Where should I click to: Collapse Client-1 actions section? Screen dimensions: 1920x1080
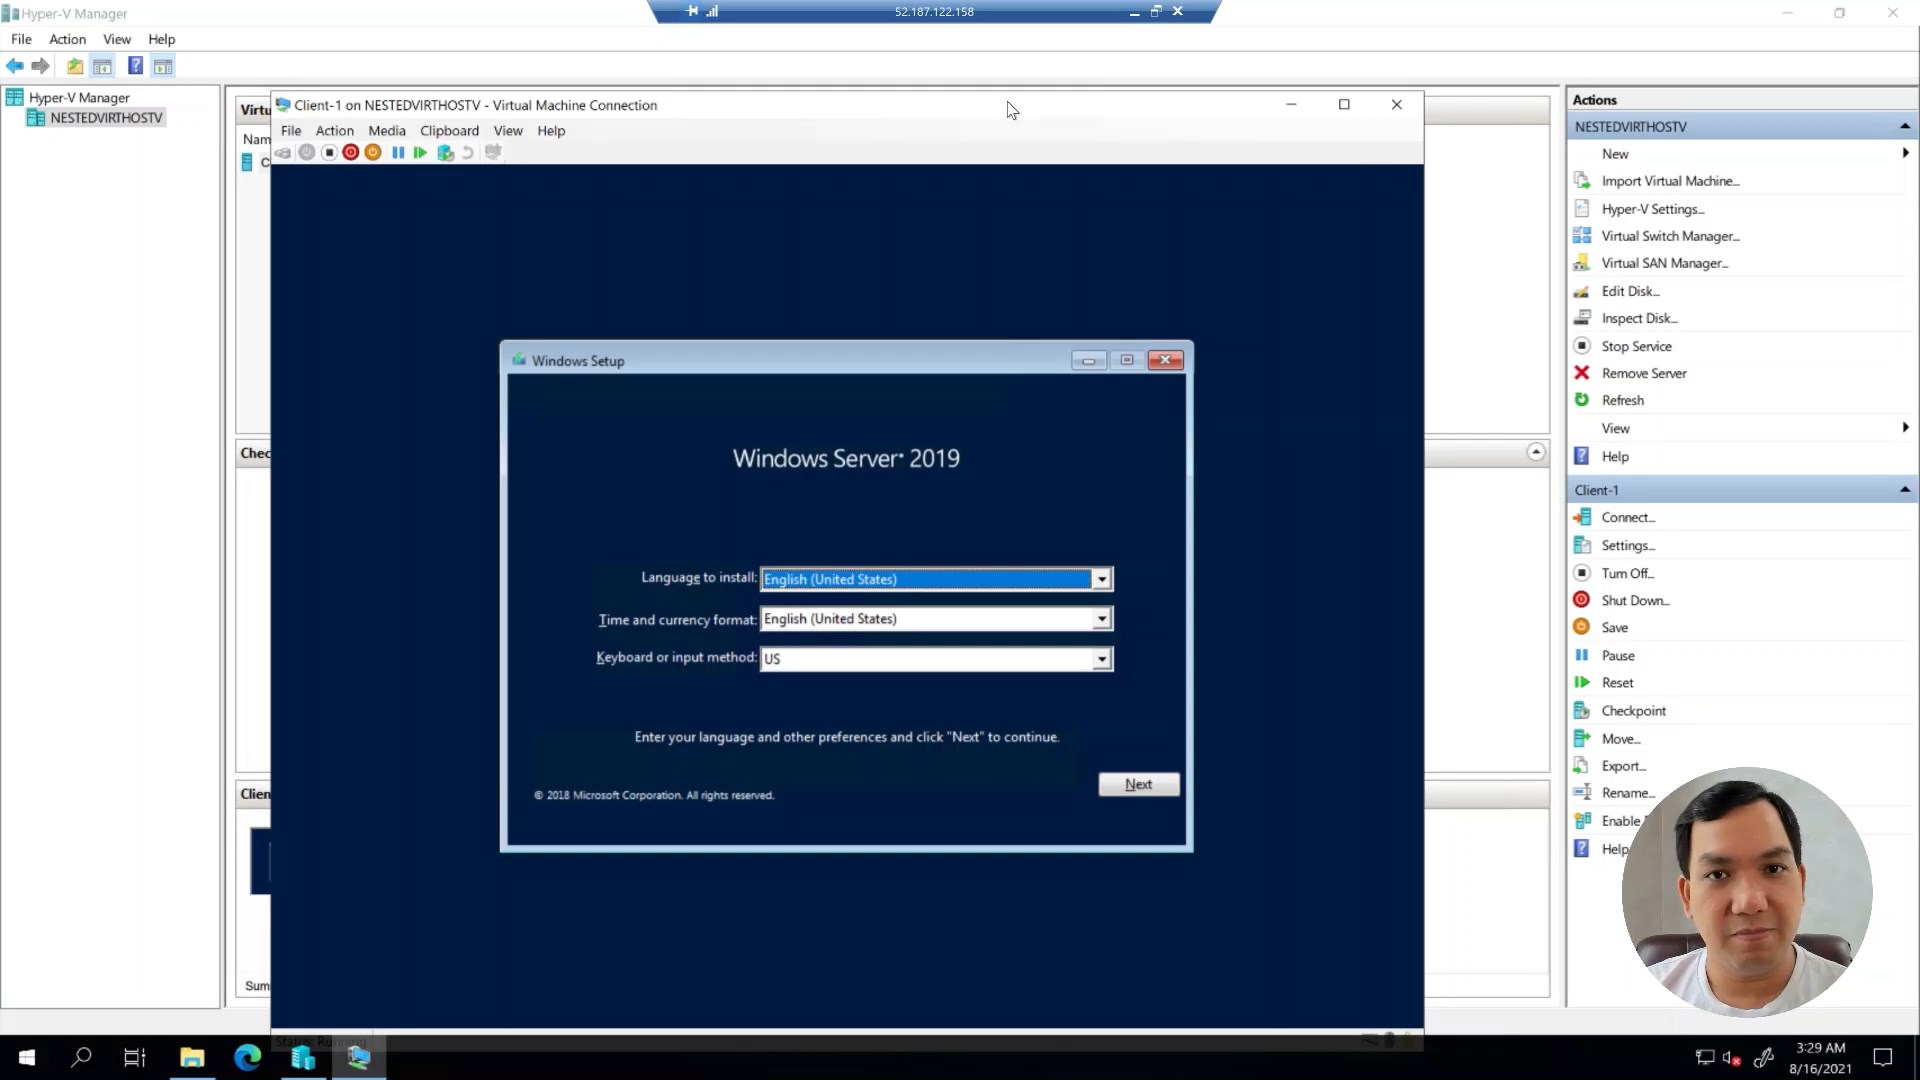tap(1904, 489)
